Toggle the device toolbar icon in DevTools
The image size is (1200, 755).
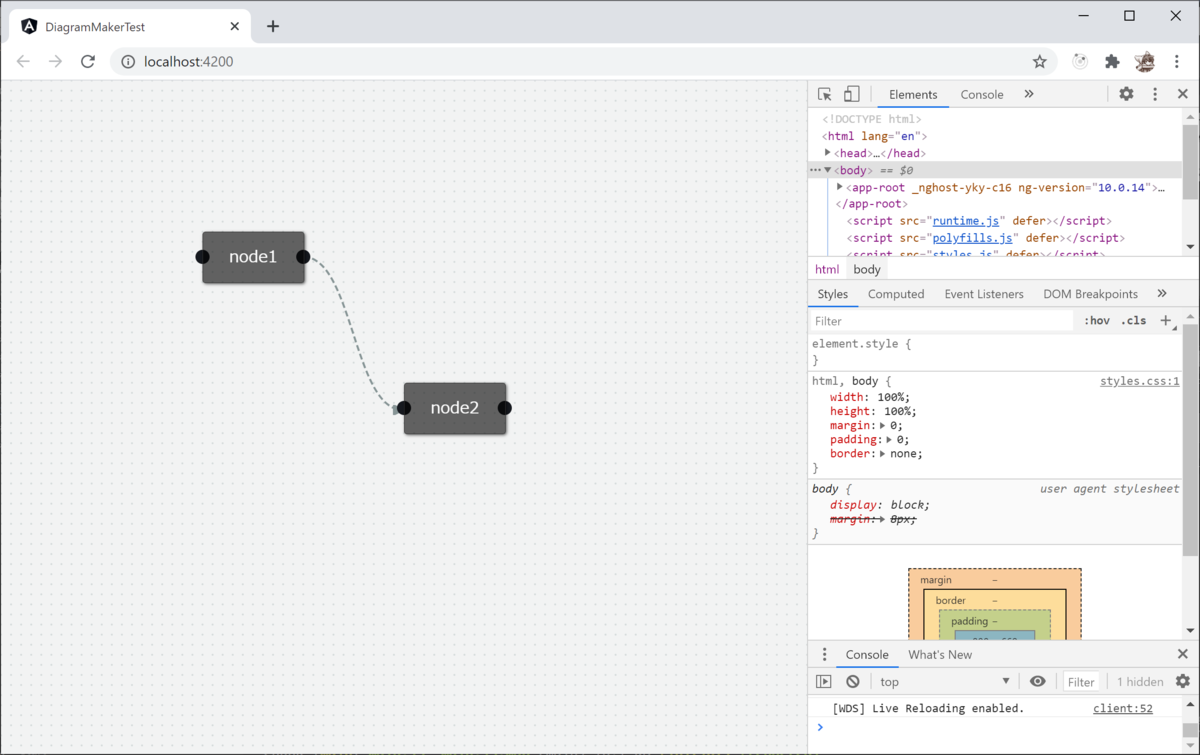tap(851, 94)
